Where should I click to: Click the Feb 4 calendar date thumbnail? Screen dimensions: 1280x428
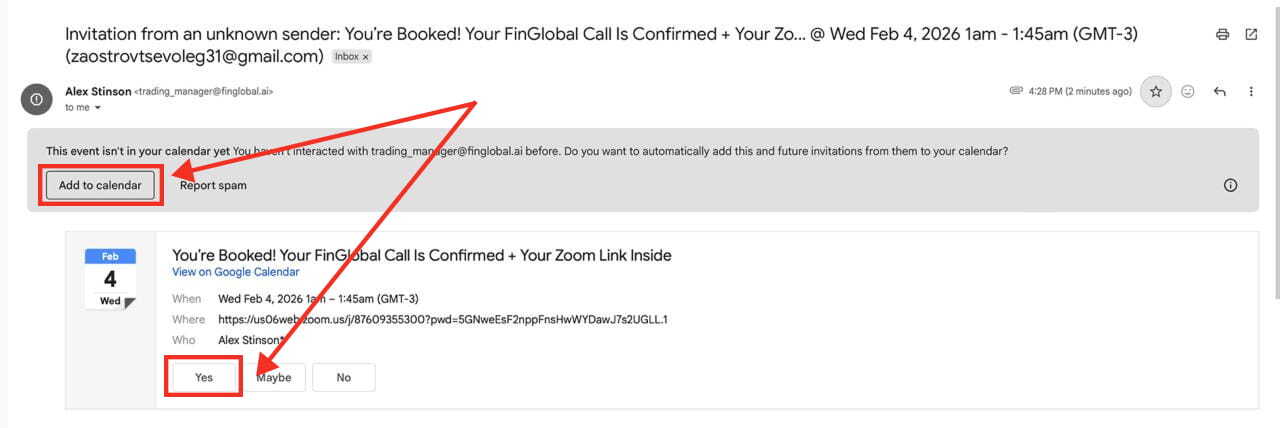coord(110,279)
